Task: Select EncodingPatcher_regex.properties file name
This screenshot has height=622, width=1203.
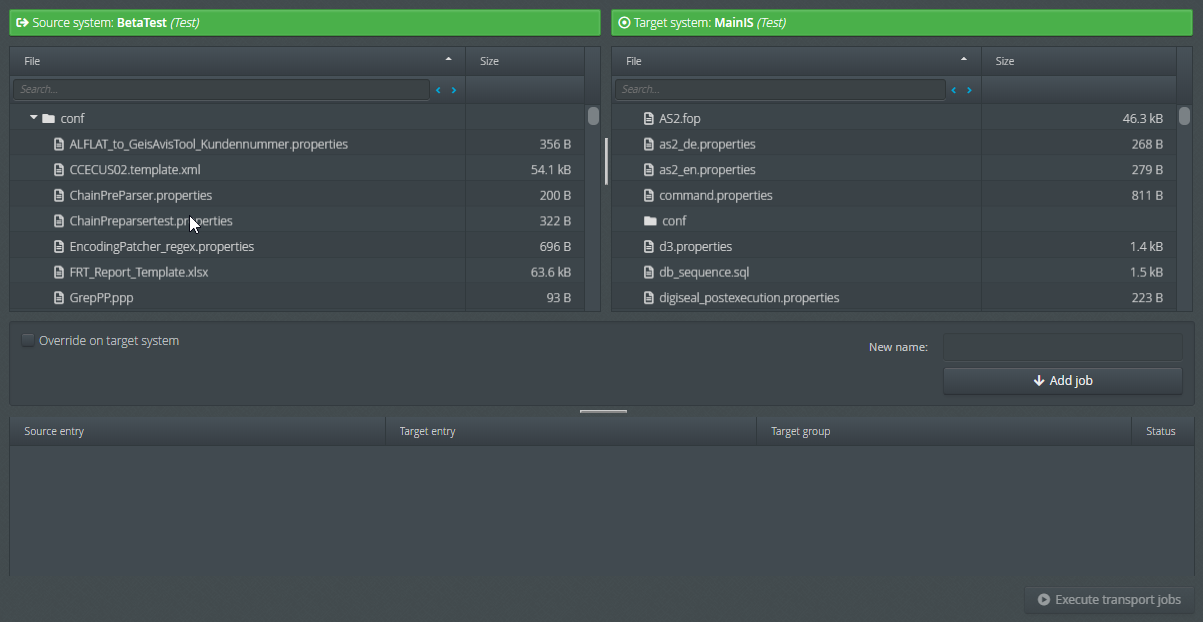Action: 162,246
